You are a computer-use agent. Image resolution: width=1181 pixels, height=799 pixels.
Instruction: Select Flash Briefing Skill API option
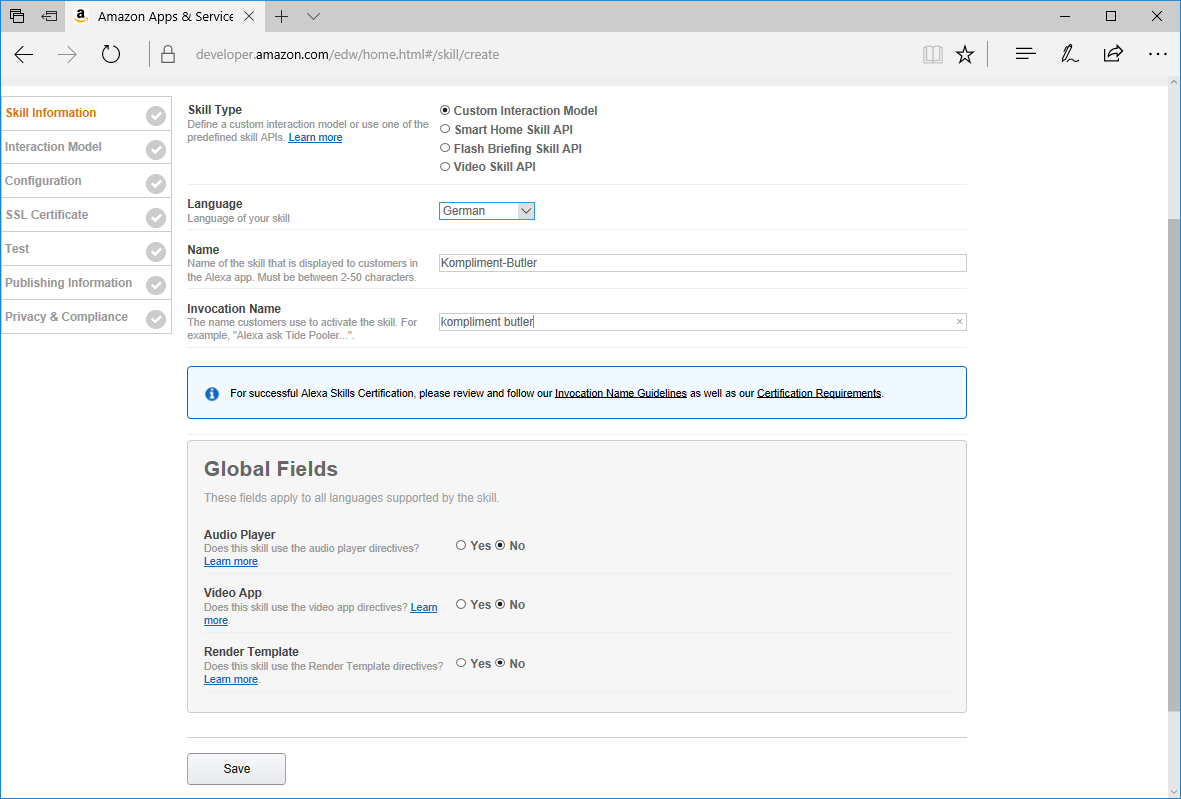(446, 148)
